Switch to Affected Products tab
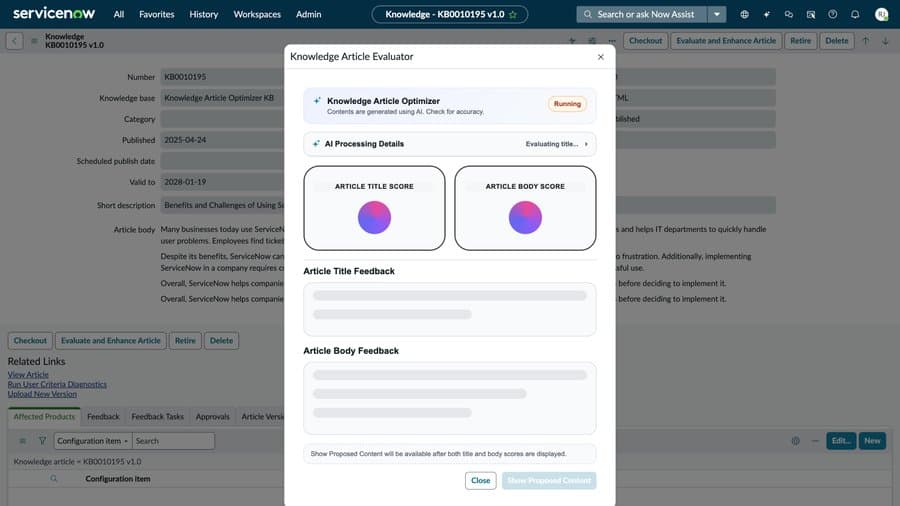900x506 pixels. coord(44,417)
